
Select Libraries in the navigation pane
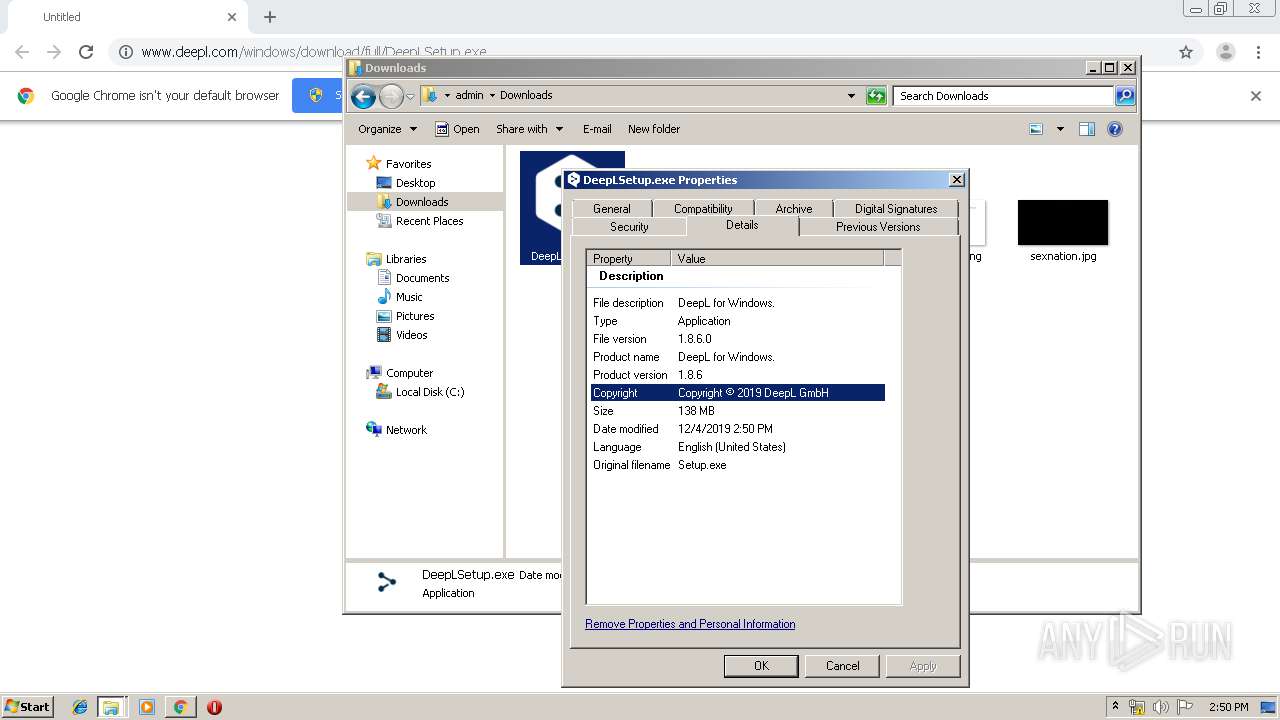pyautogui.click(x=406, y=259)
